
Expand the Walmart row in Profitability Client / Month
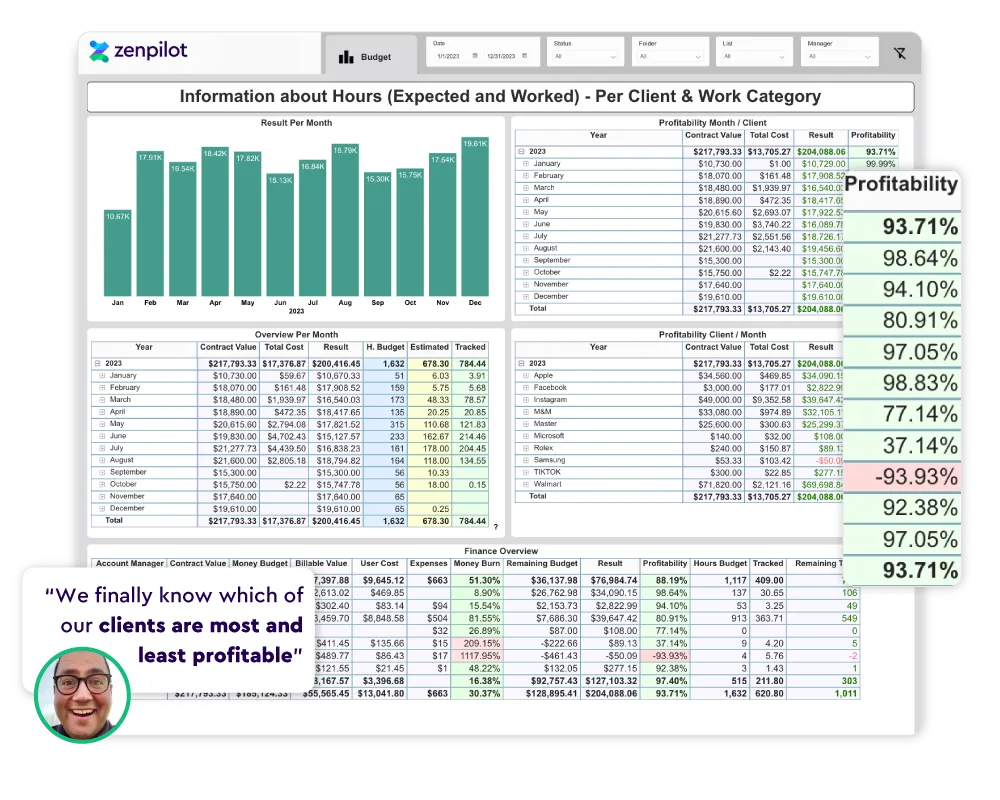click(526, 484)
